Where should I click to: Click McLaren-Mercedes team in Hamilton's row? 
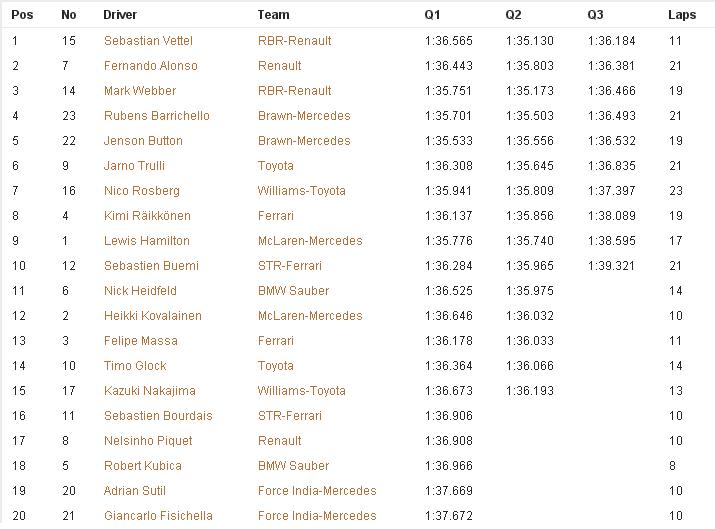309,241
